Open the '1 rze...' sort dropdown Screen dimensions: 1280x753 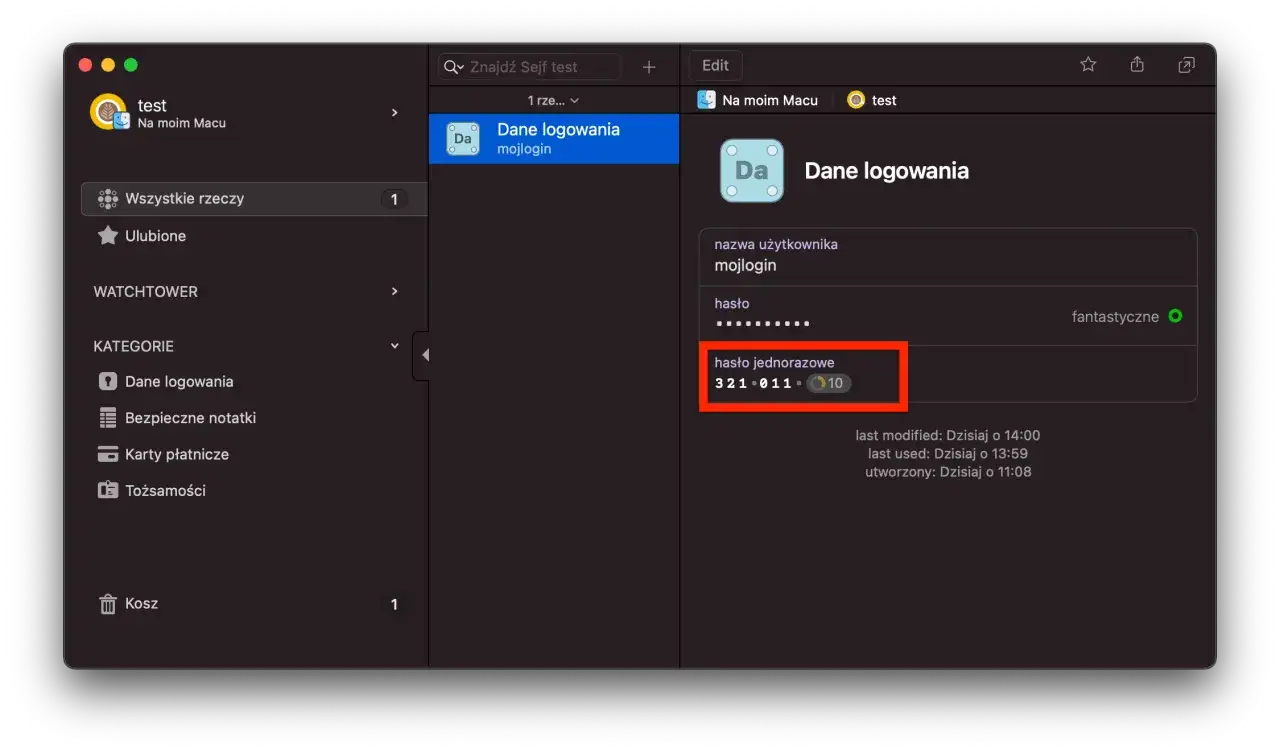pos(554,100)
